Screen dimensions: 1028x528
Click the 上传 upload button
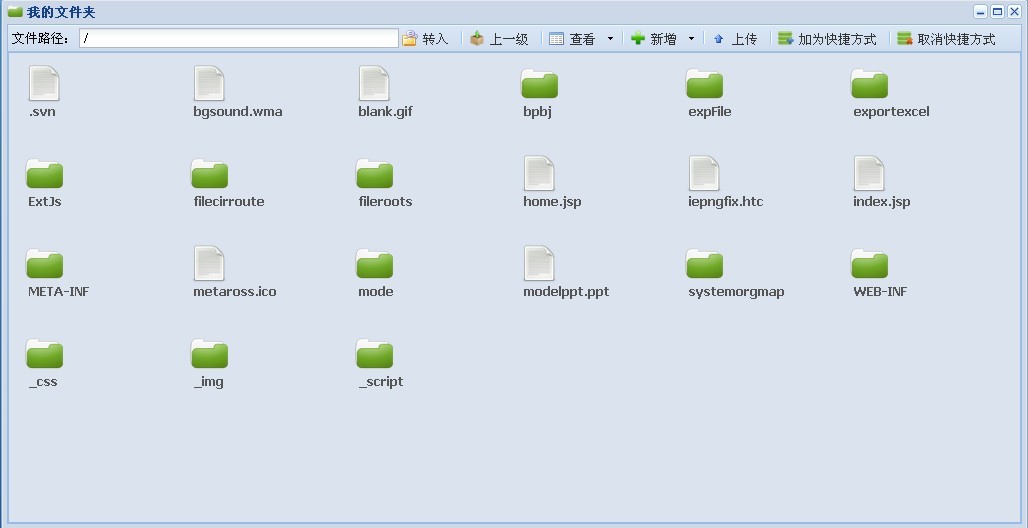click(735, 39)
